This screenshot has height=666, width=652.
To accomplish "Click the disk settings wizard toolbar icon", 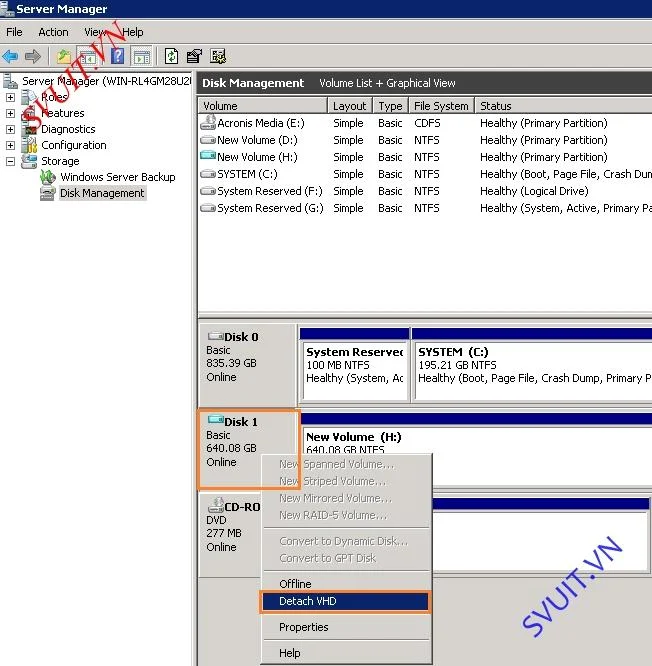I will [218, 56].
